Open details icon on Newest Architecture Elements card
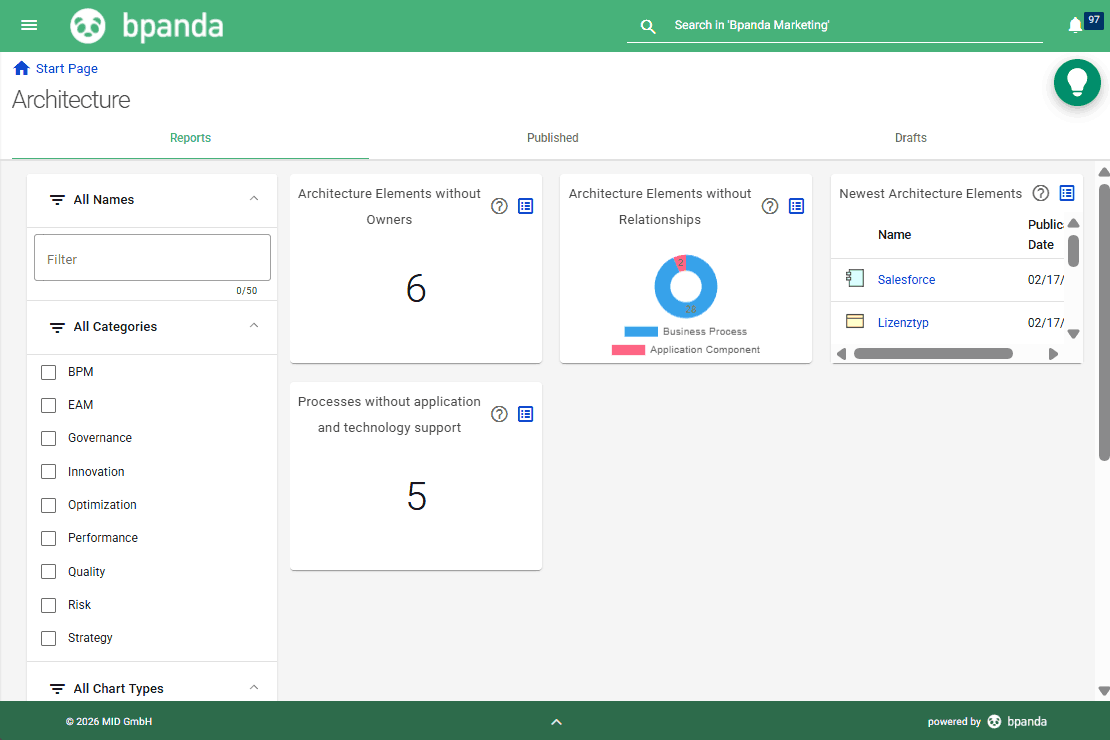The width and height of the screenshot is (1110, 740). coord(1066,192)
